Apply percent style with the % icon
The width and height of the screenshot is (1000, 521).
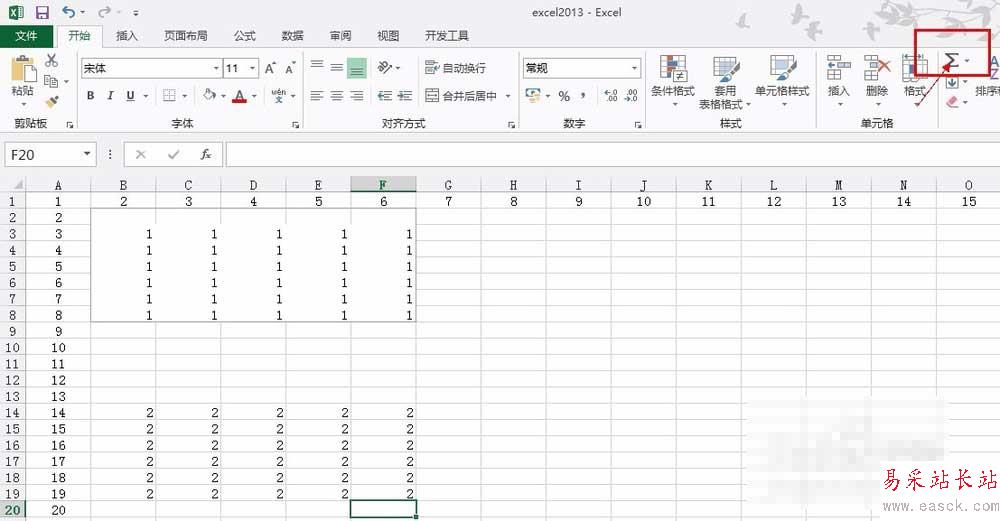[x=564, y=96]
